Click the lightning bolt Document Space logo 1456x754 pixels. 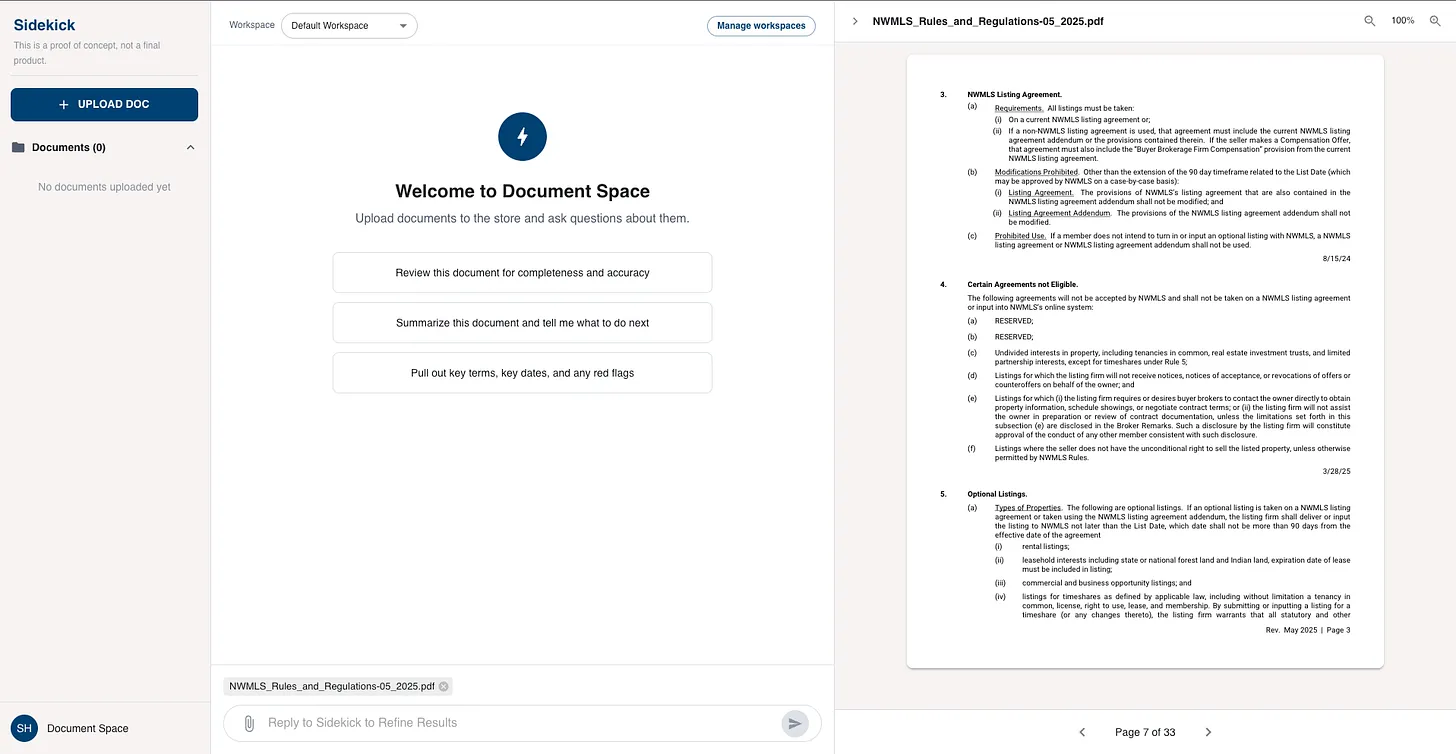tap(522, 136)
